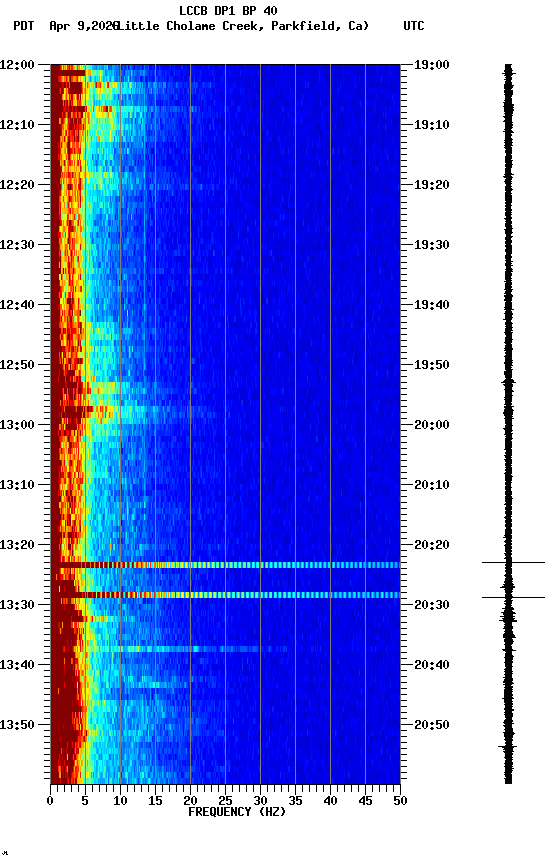Click the '25' frequency axis label
This screenshot has height=864, width=552.
(225, 801)
